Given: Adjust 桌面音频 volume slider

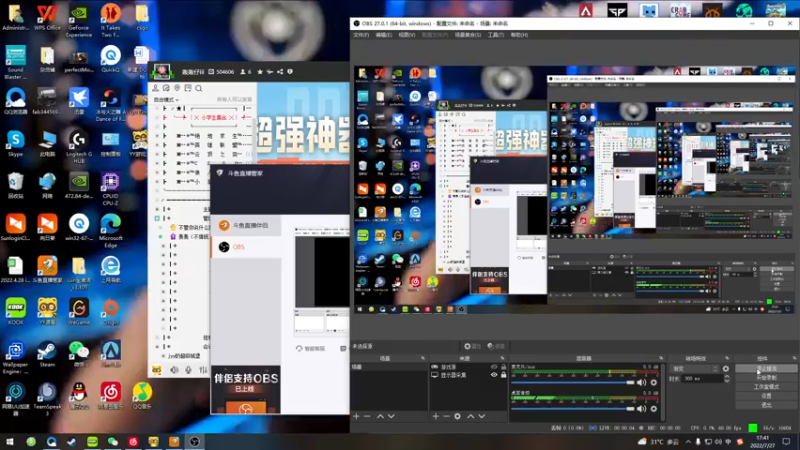Looking at the screenshot, I should (573, 409).
